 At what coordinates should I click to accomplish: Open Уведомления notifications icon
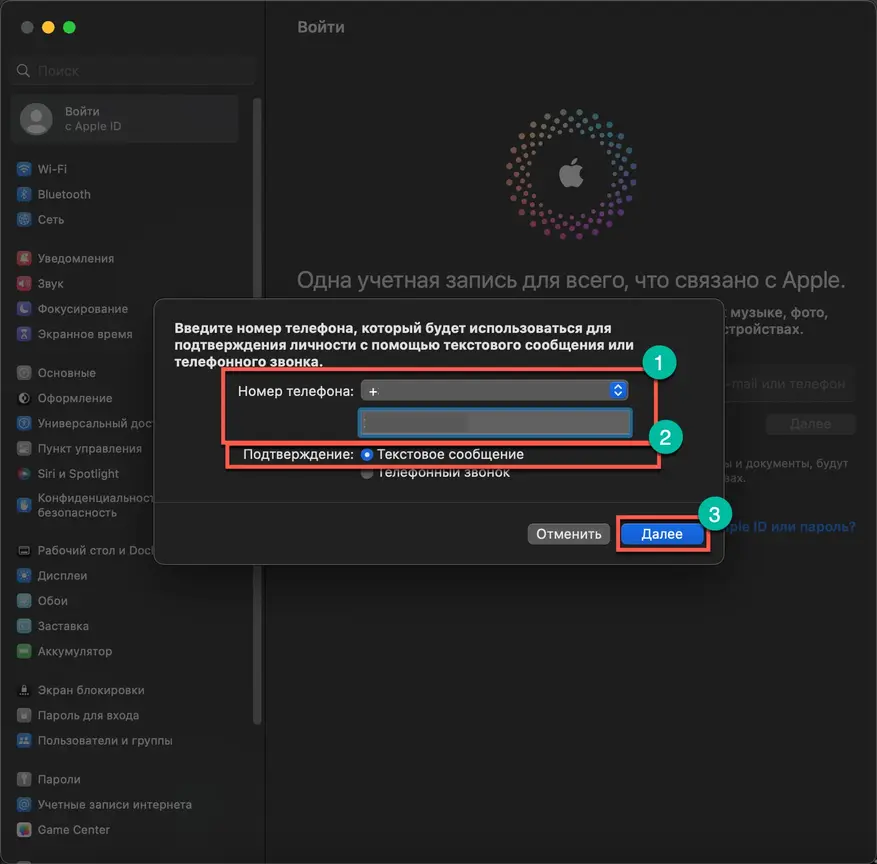click(x=24, y=258)
